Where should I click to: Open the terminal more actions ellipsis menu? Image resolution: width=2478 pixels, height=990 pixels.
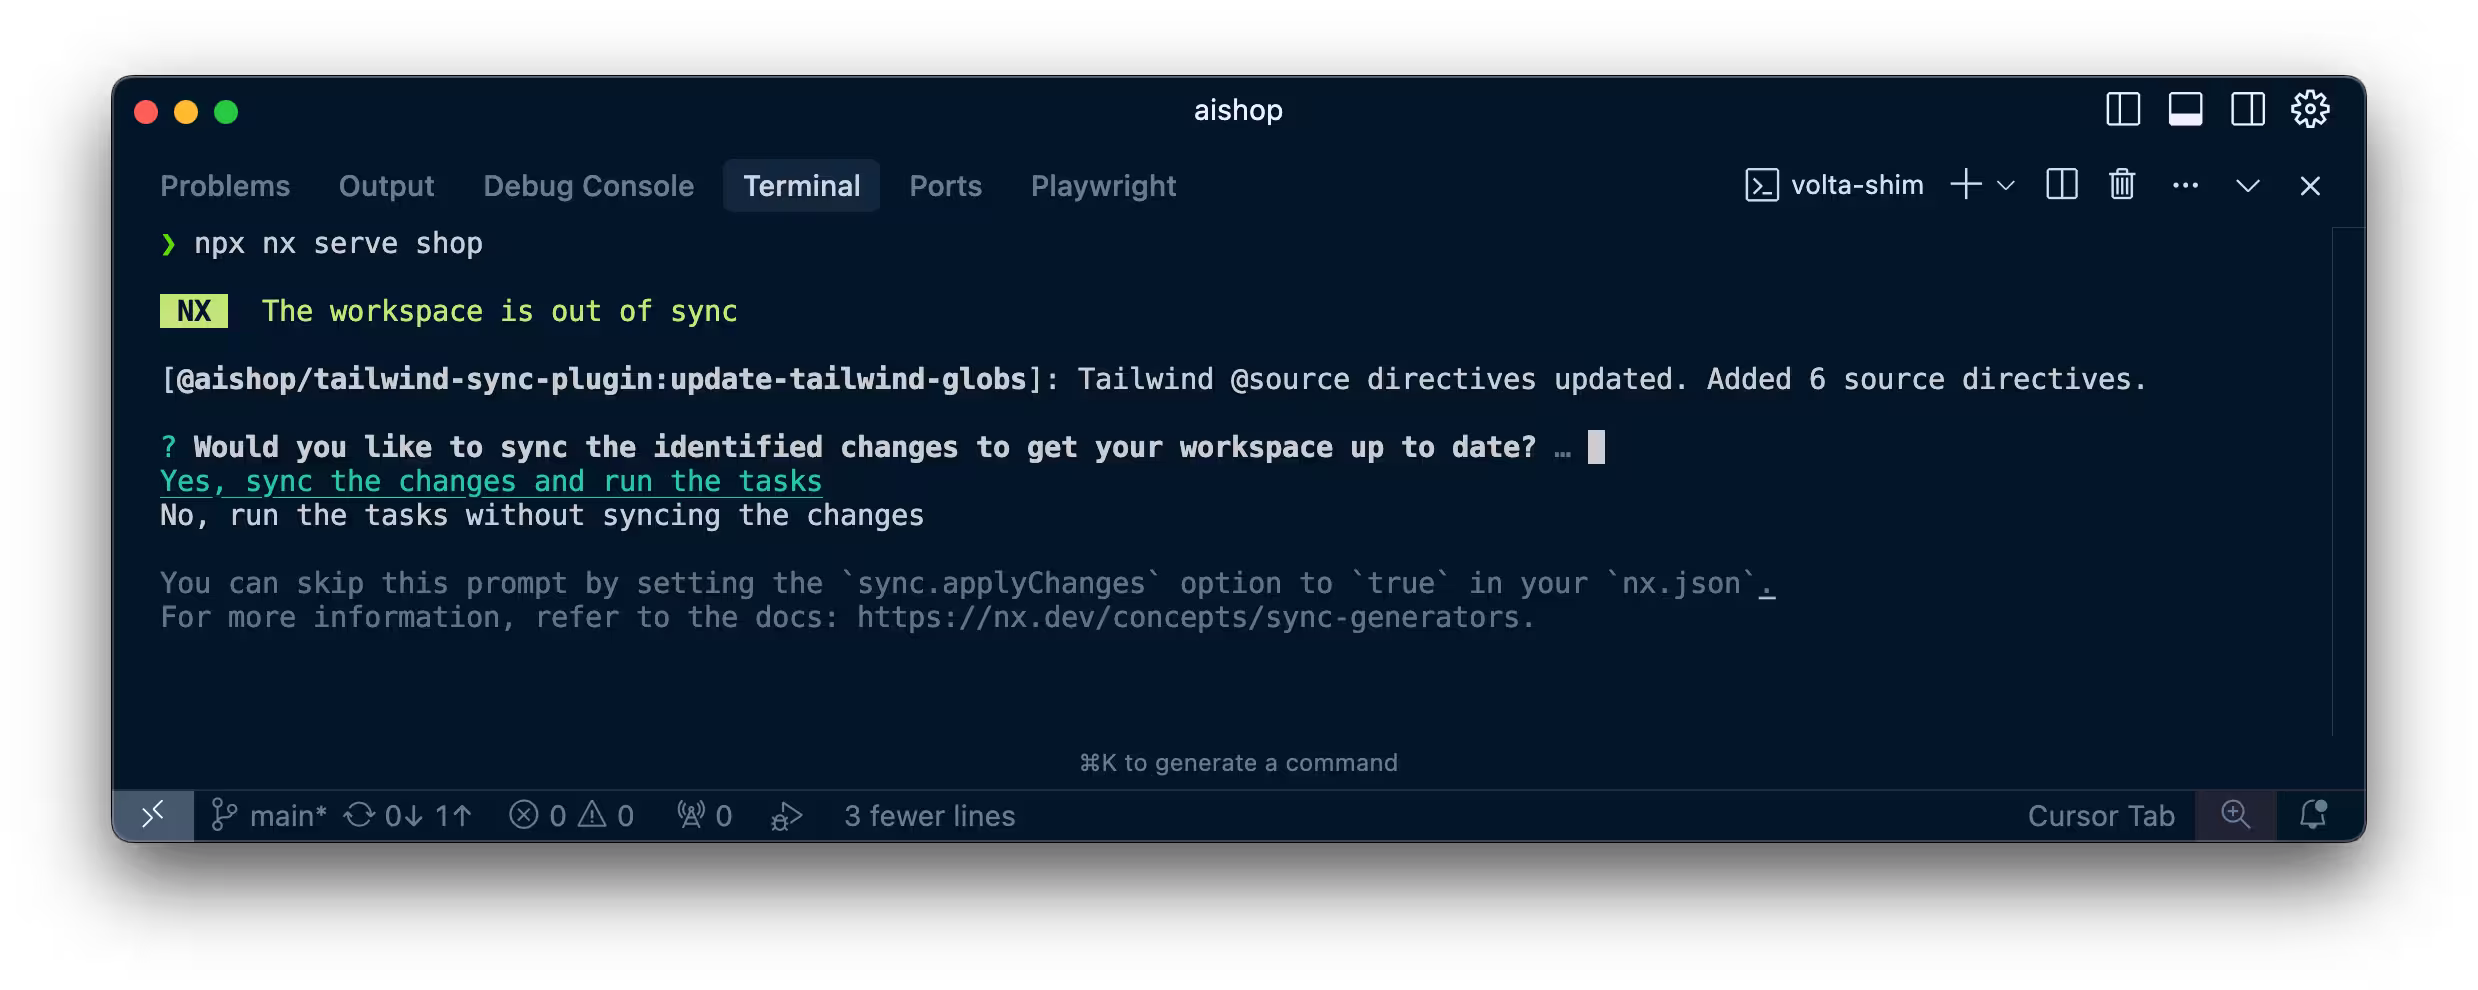point(2186,185)
